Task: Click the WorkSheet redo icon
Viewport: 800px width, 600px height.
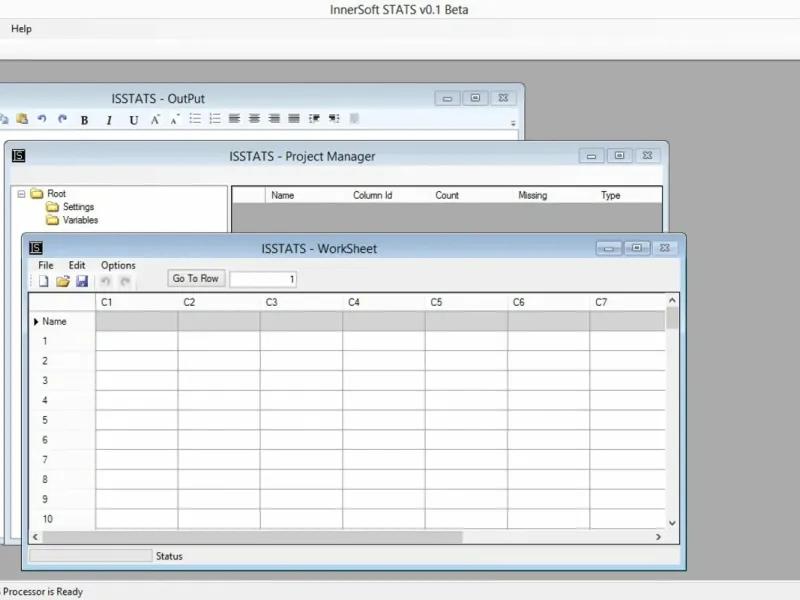Action: click(125, 281)
